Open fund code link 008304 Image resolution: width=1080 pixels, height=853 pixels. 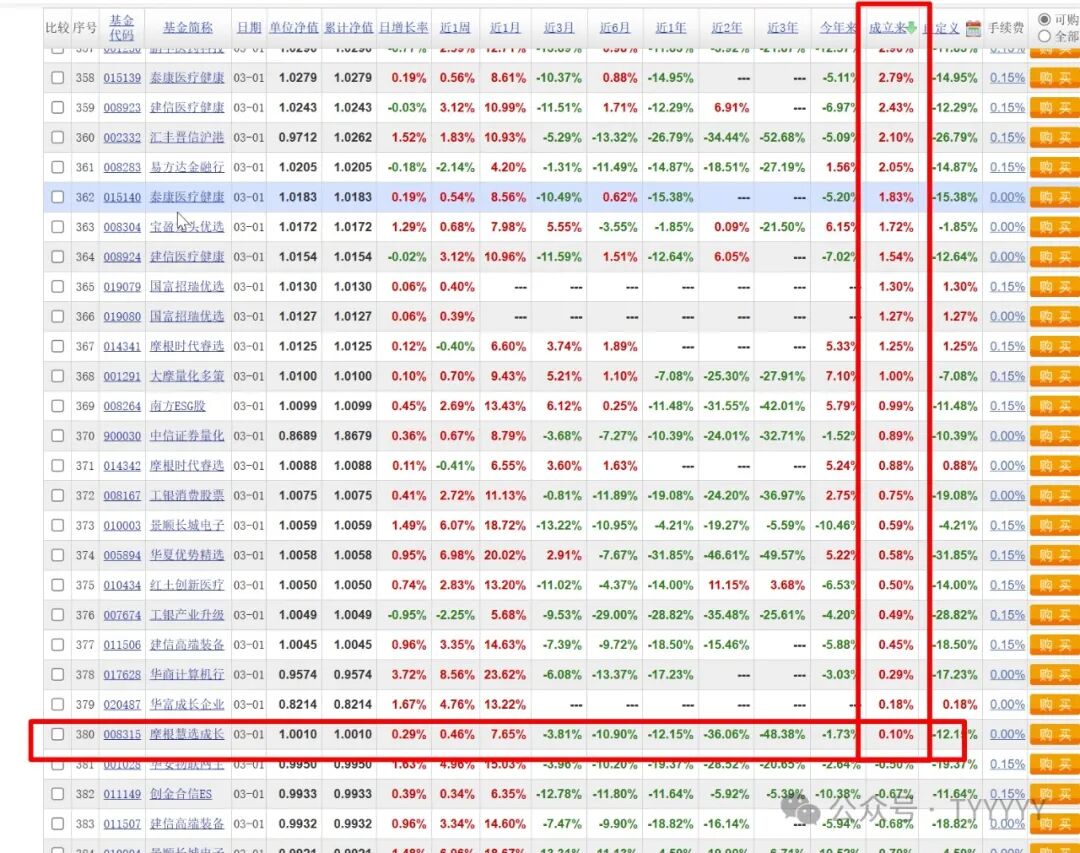pos(122,227)
